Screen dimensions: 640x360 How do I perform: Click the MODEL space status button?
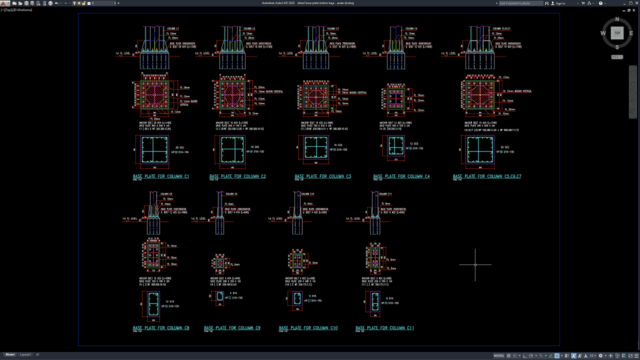click(499, 356)
